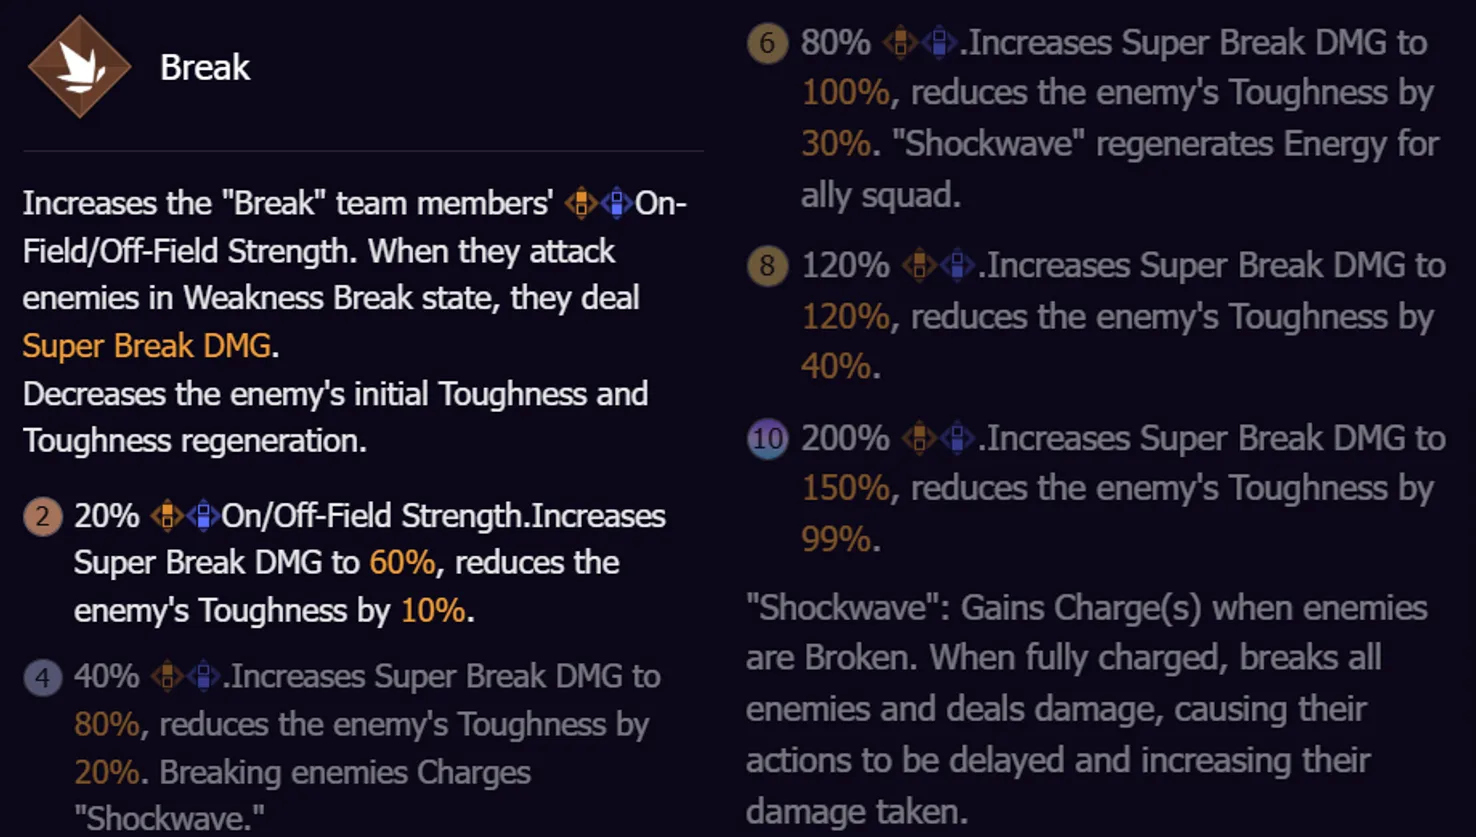Click the orange On-Field icon beside 200%
The width and height of the screenshot is (1476, 837).
pyautogui.click(x=919, y=438)
